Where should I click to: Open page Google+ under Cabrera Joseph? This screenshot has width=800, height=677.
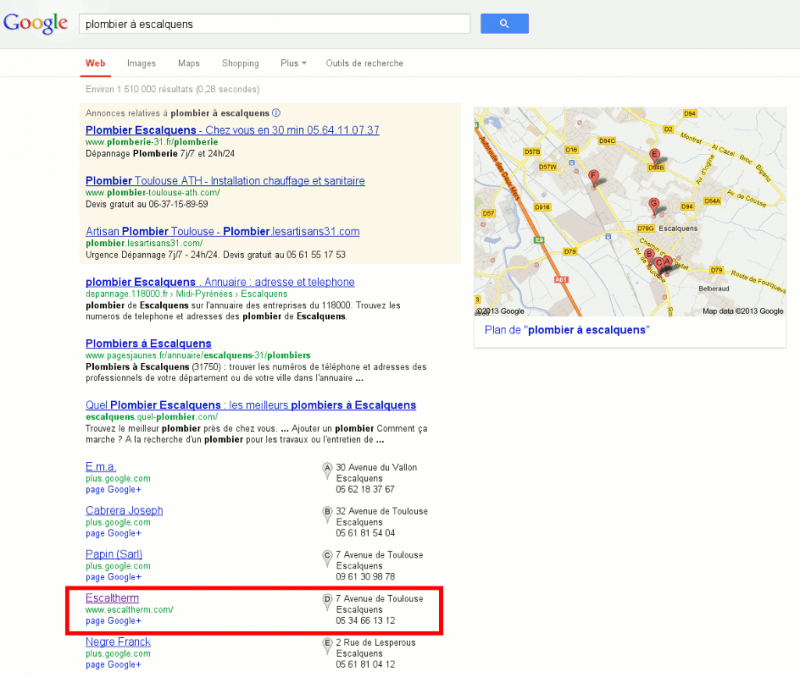click(x=113, y=534)
